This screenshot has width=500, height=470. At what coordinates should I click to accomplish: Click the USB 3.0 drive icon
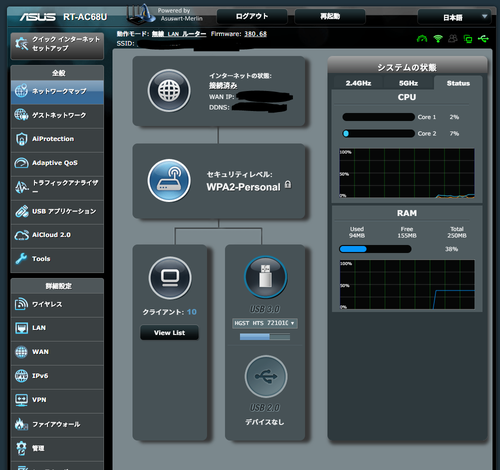tap(266, 277)
